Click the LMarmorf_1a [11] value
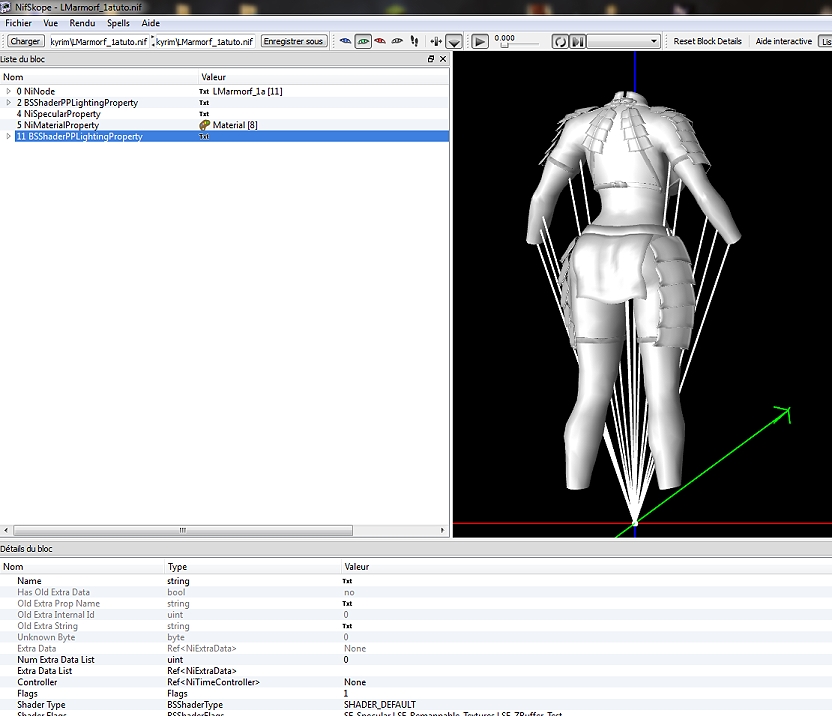The height and width of the screenshot is (716, 832). (247, 91)
